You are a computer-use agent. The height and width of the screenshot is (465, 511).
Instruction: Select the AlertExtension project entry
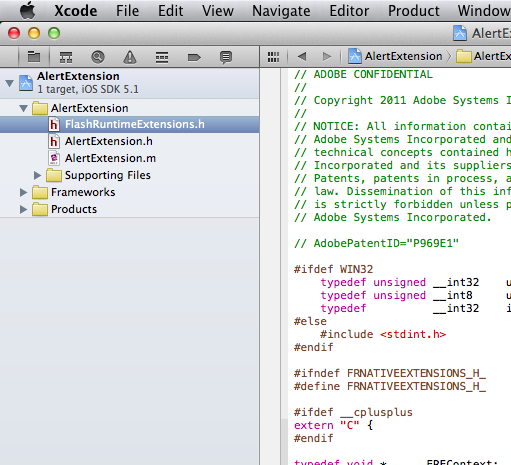(129, 83)
